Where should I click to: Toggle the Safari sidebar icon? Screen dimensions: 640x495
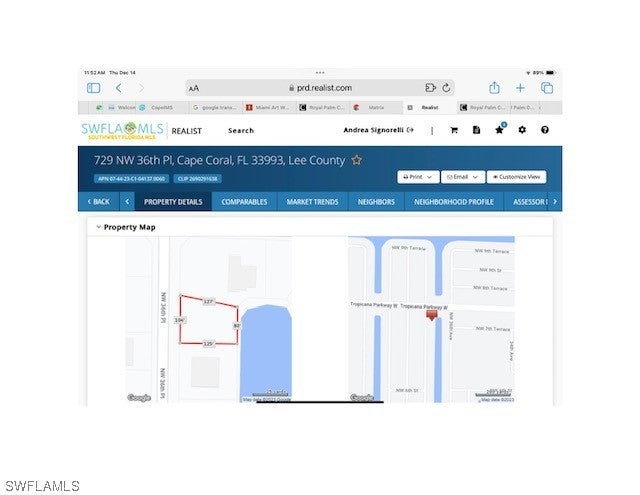[x=93, y=88]
